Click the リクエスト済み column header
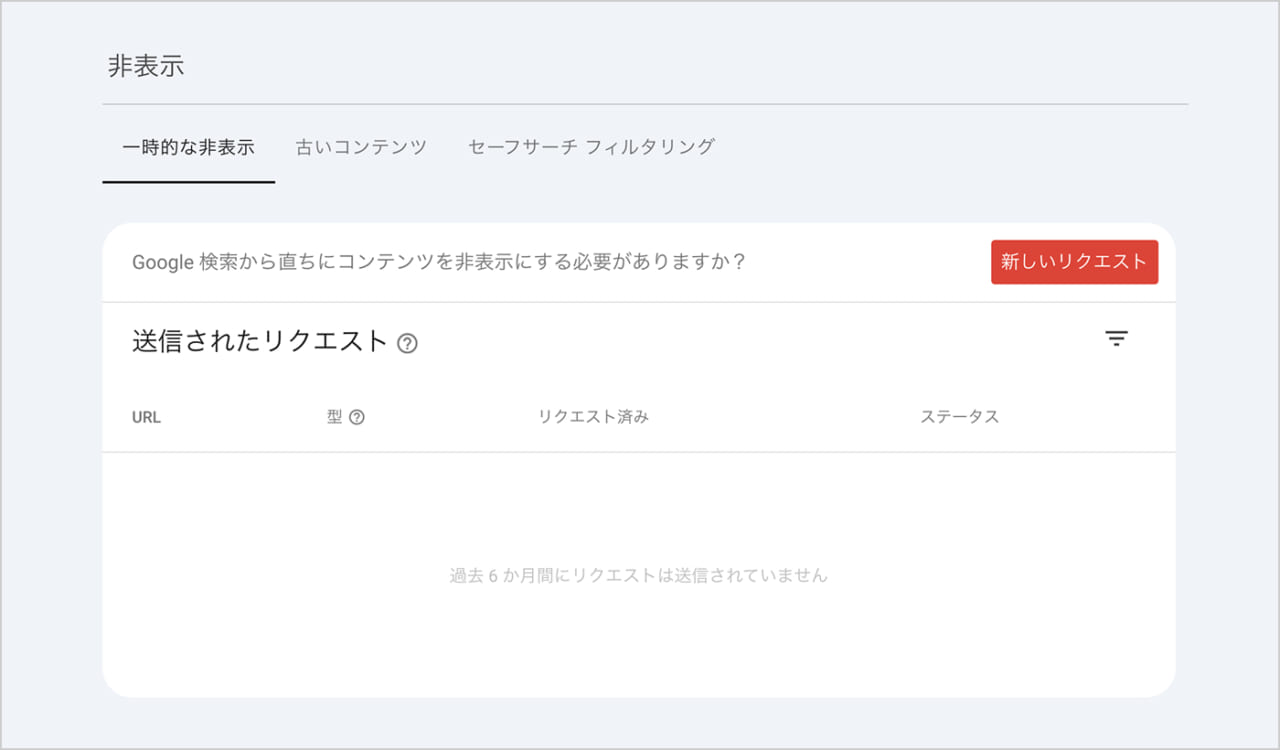This screenshot has height=750, width=1280. [593, 417]
